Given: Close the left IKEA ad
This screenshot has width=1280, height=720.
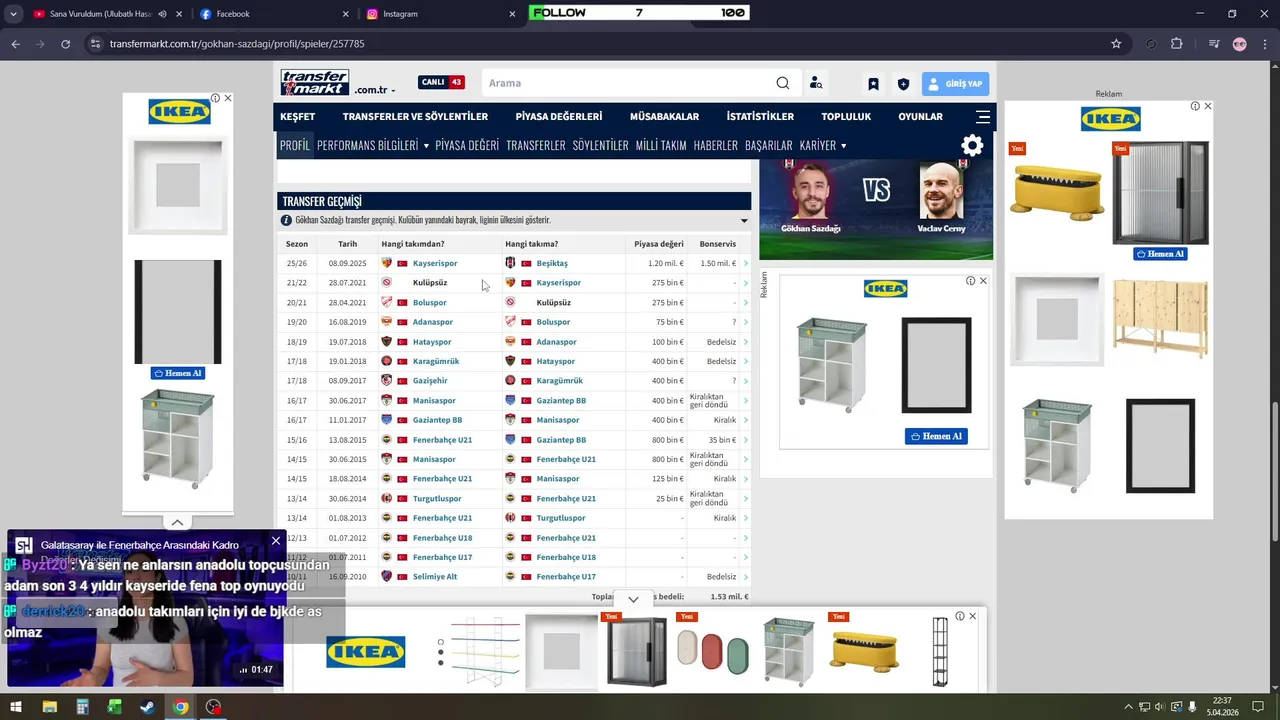Looking at the screenshot, I should pos(228,98).
